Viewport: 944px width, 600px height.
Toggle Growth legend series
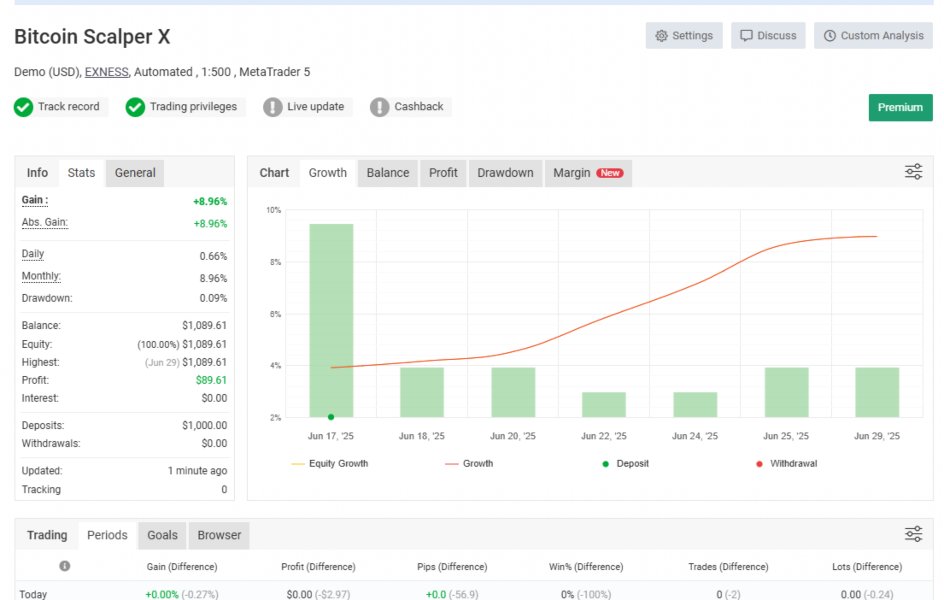[469, 463]
